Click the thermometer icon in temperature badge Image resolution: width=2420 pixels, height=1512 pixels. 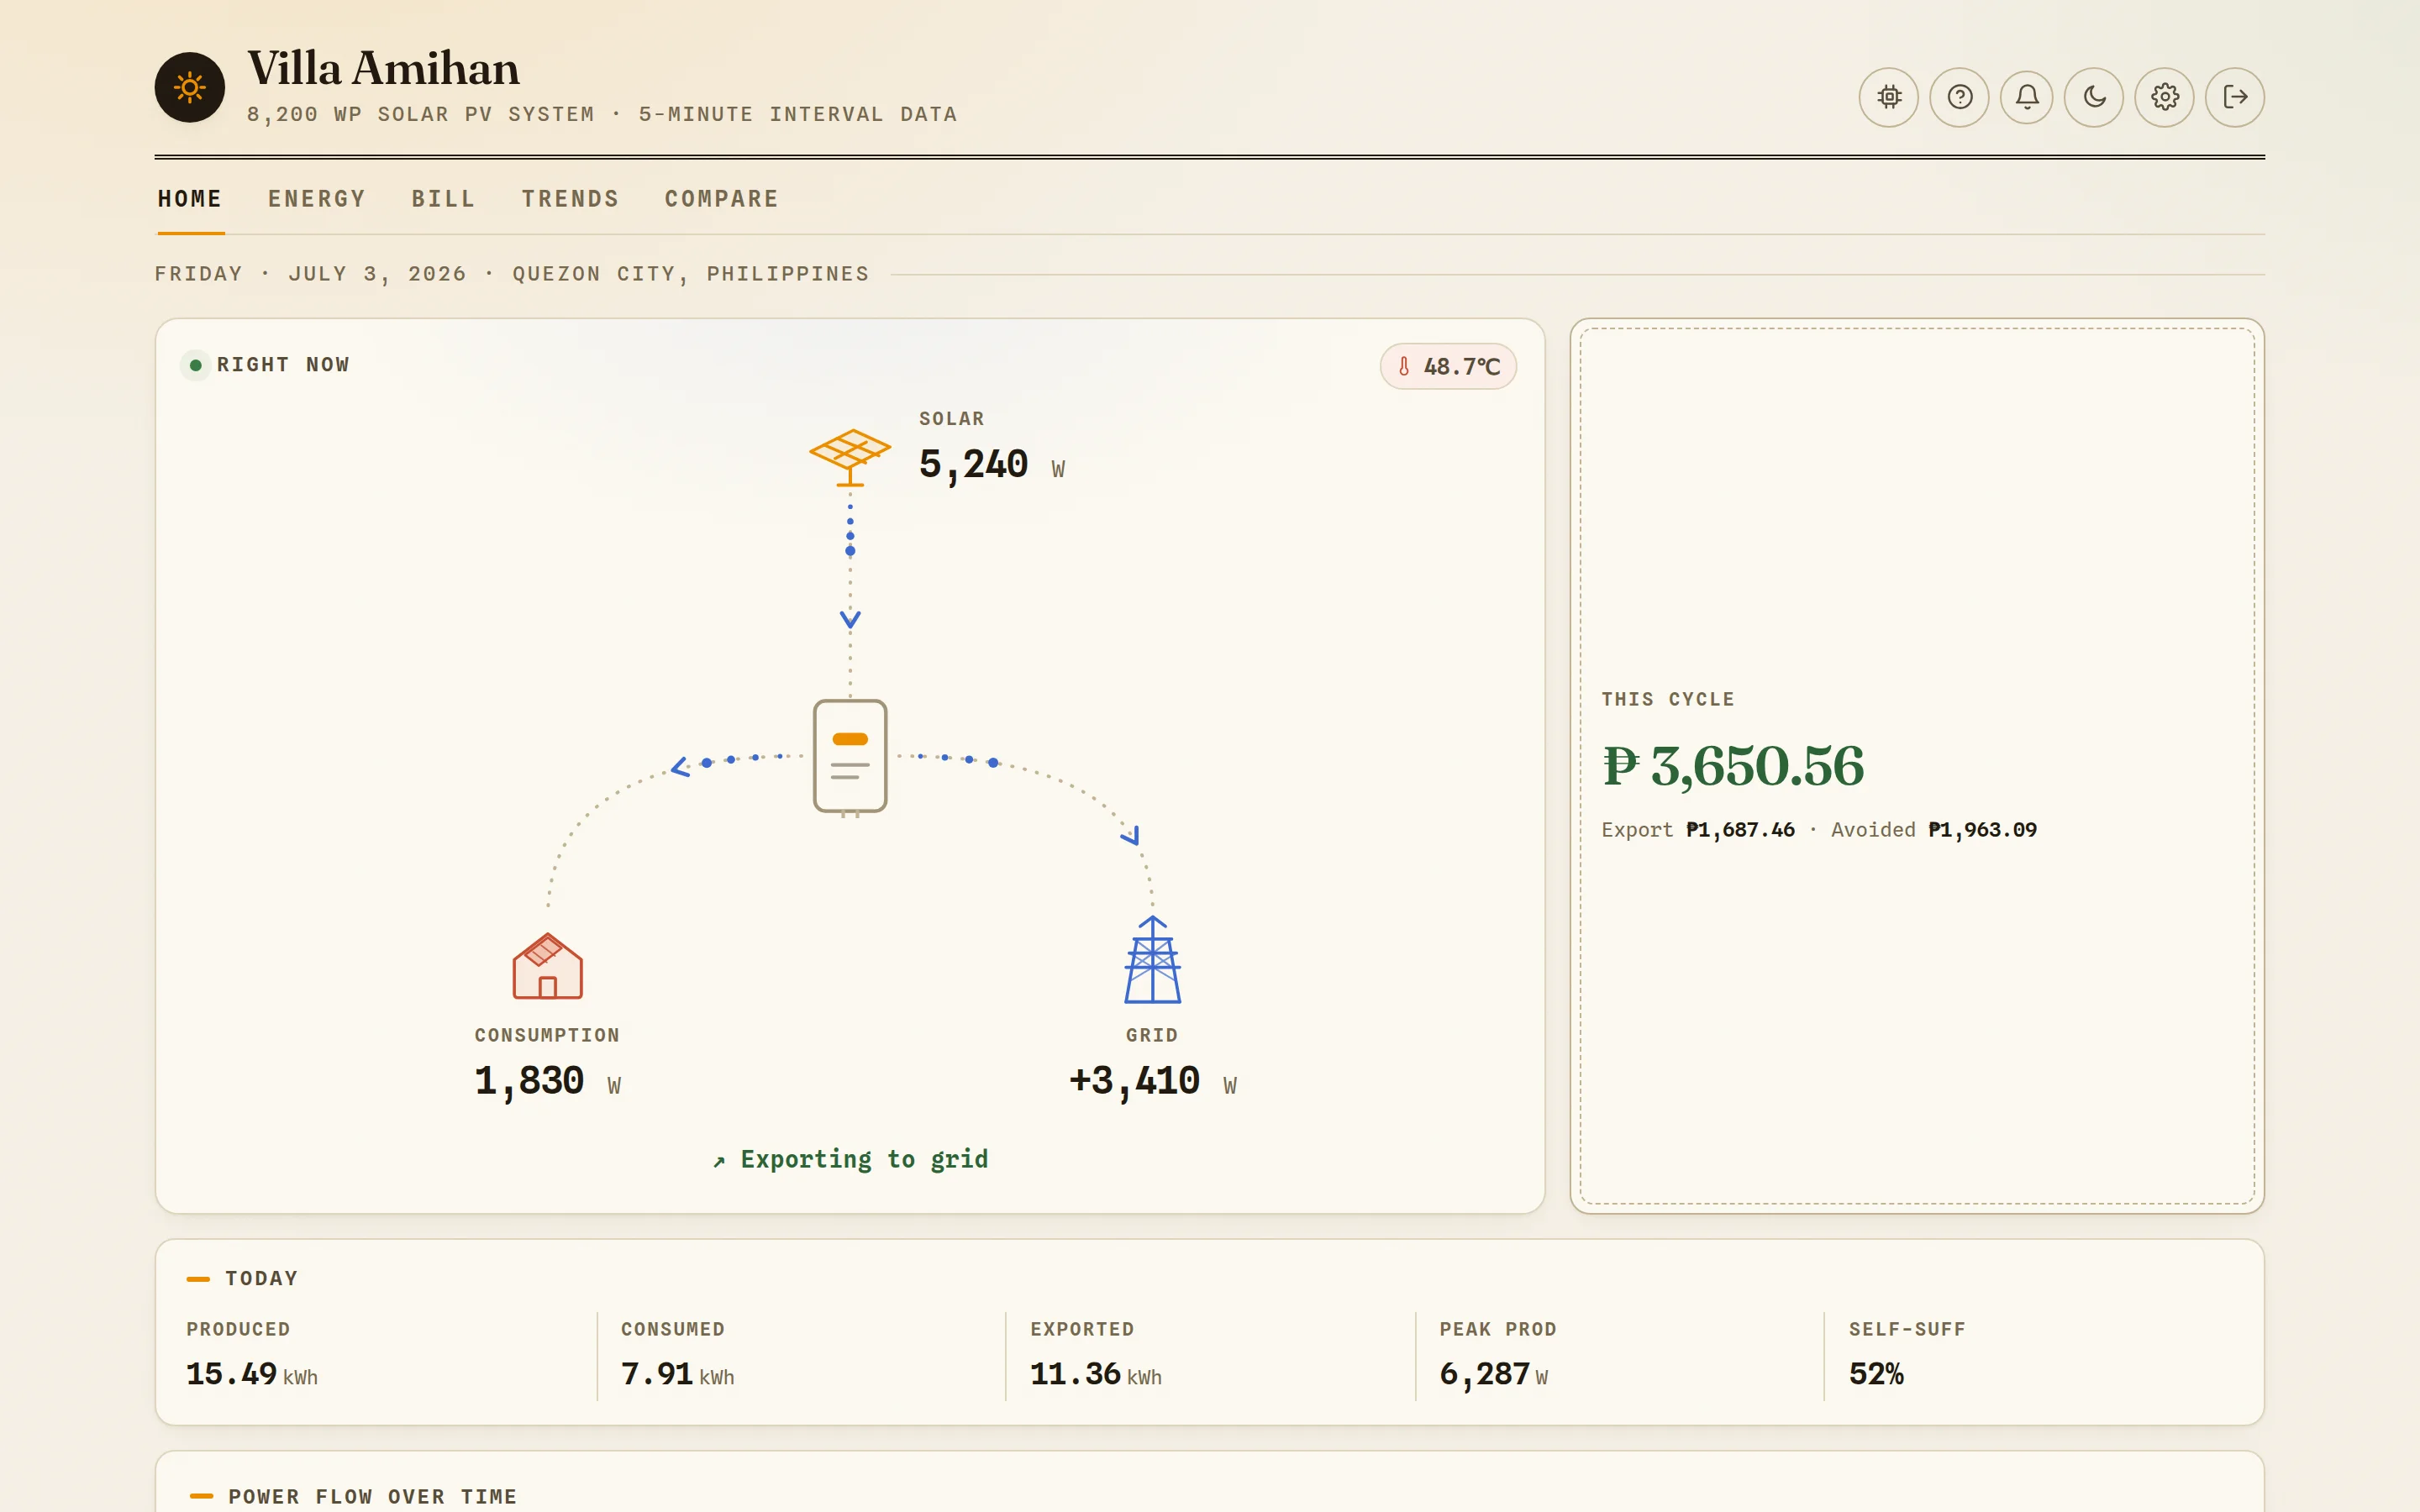(1404, 367)
